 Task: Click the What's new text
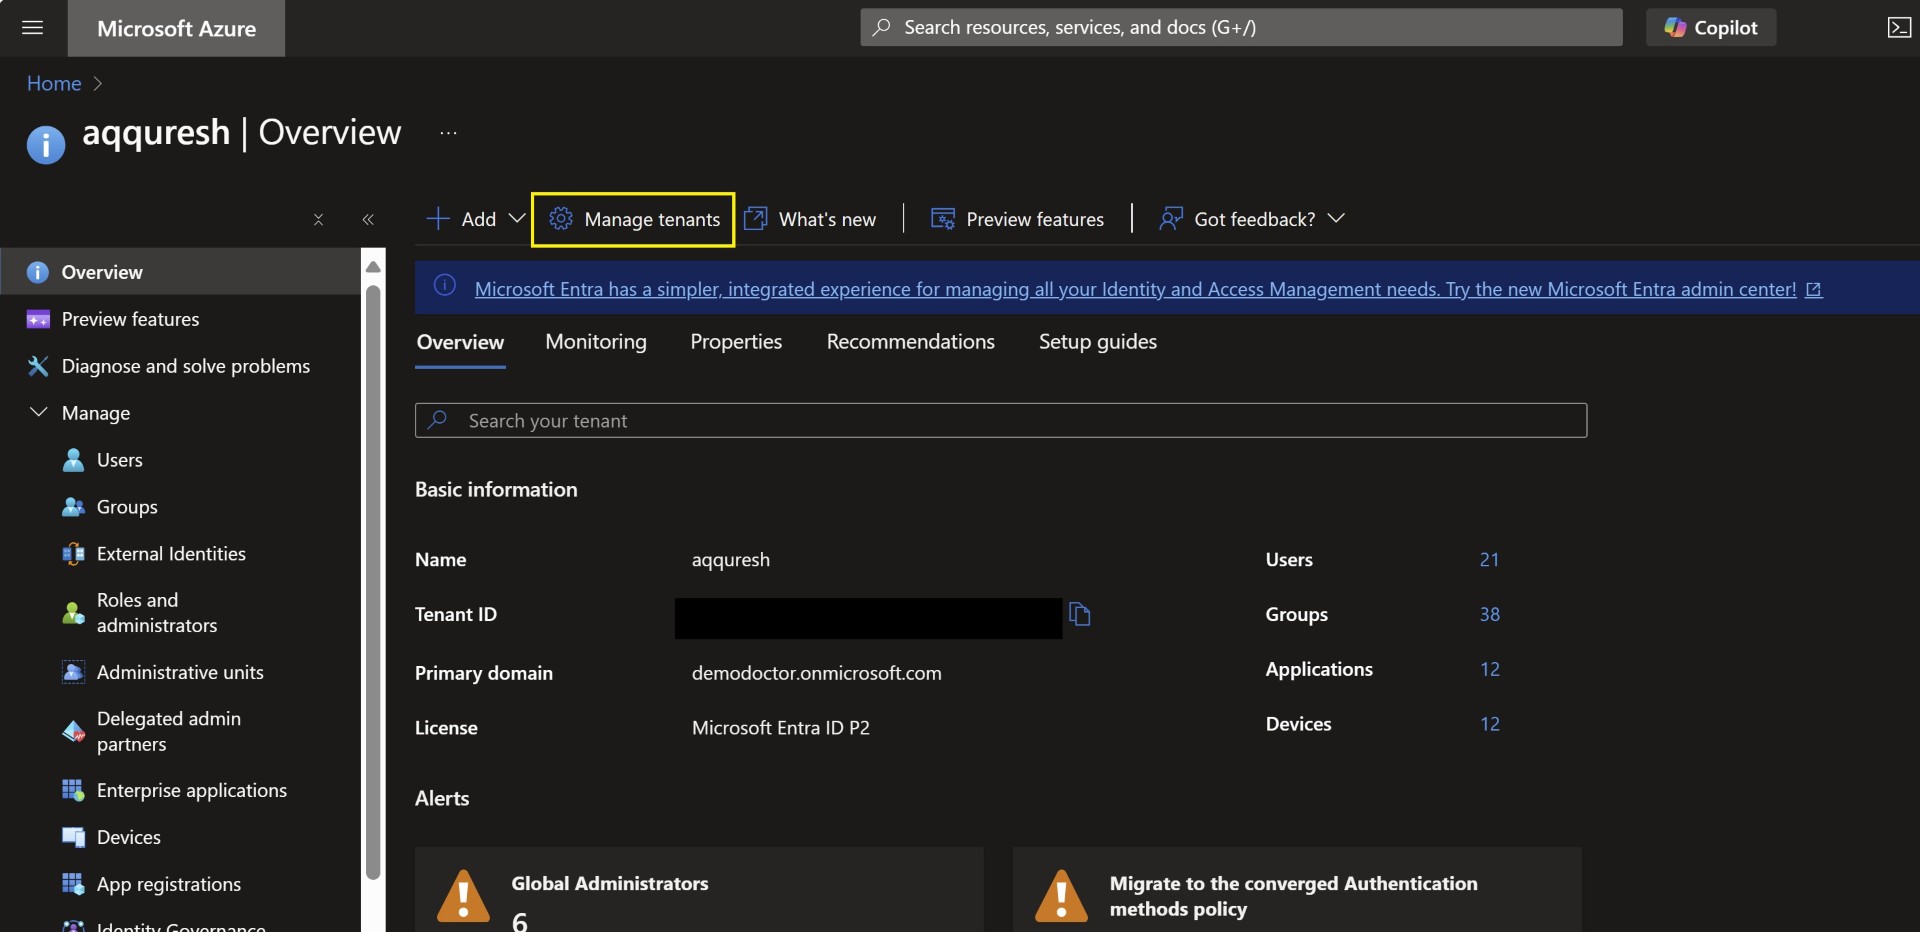click(x=827, y=219)
